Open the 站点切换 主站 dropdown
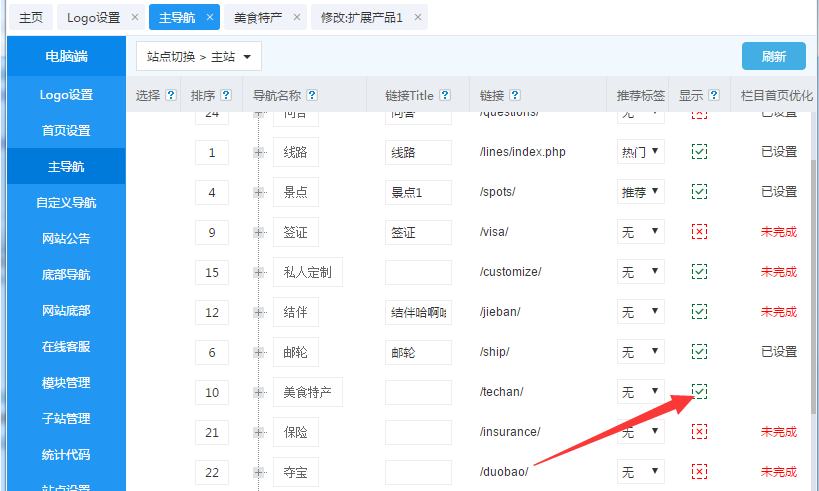 [x=199, y=57]
